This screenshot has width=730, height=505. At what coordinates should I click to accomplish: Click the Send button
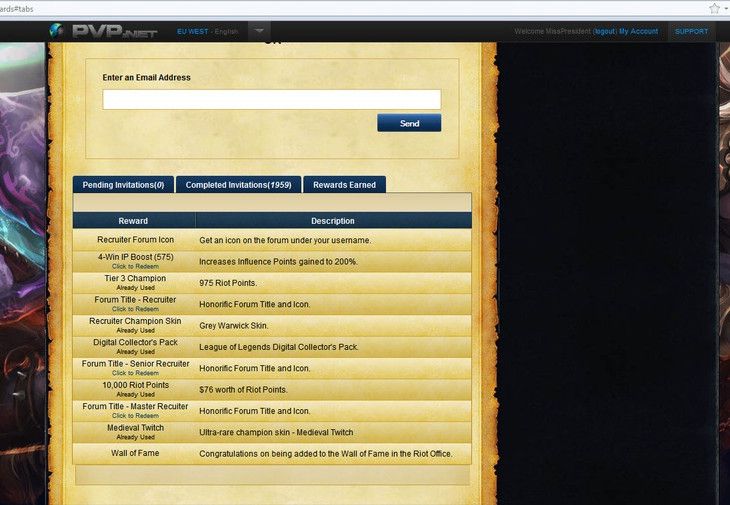[409, 123]
